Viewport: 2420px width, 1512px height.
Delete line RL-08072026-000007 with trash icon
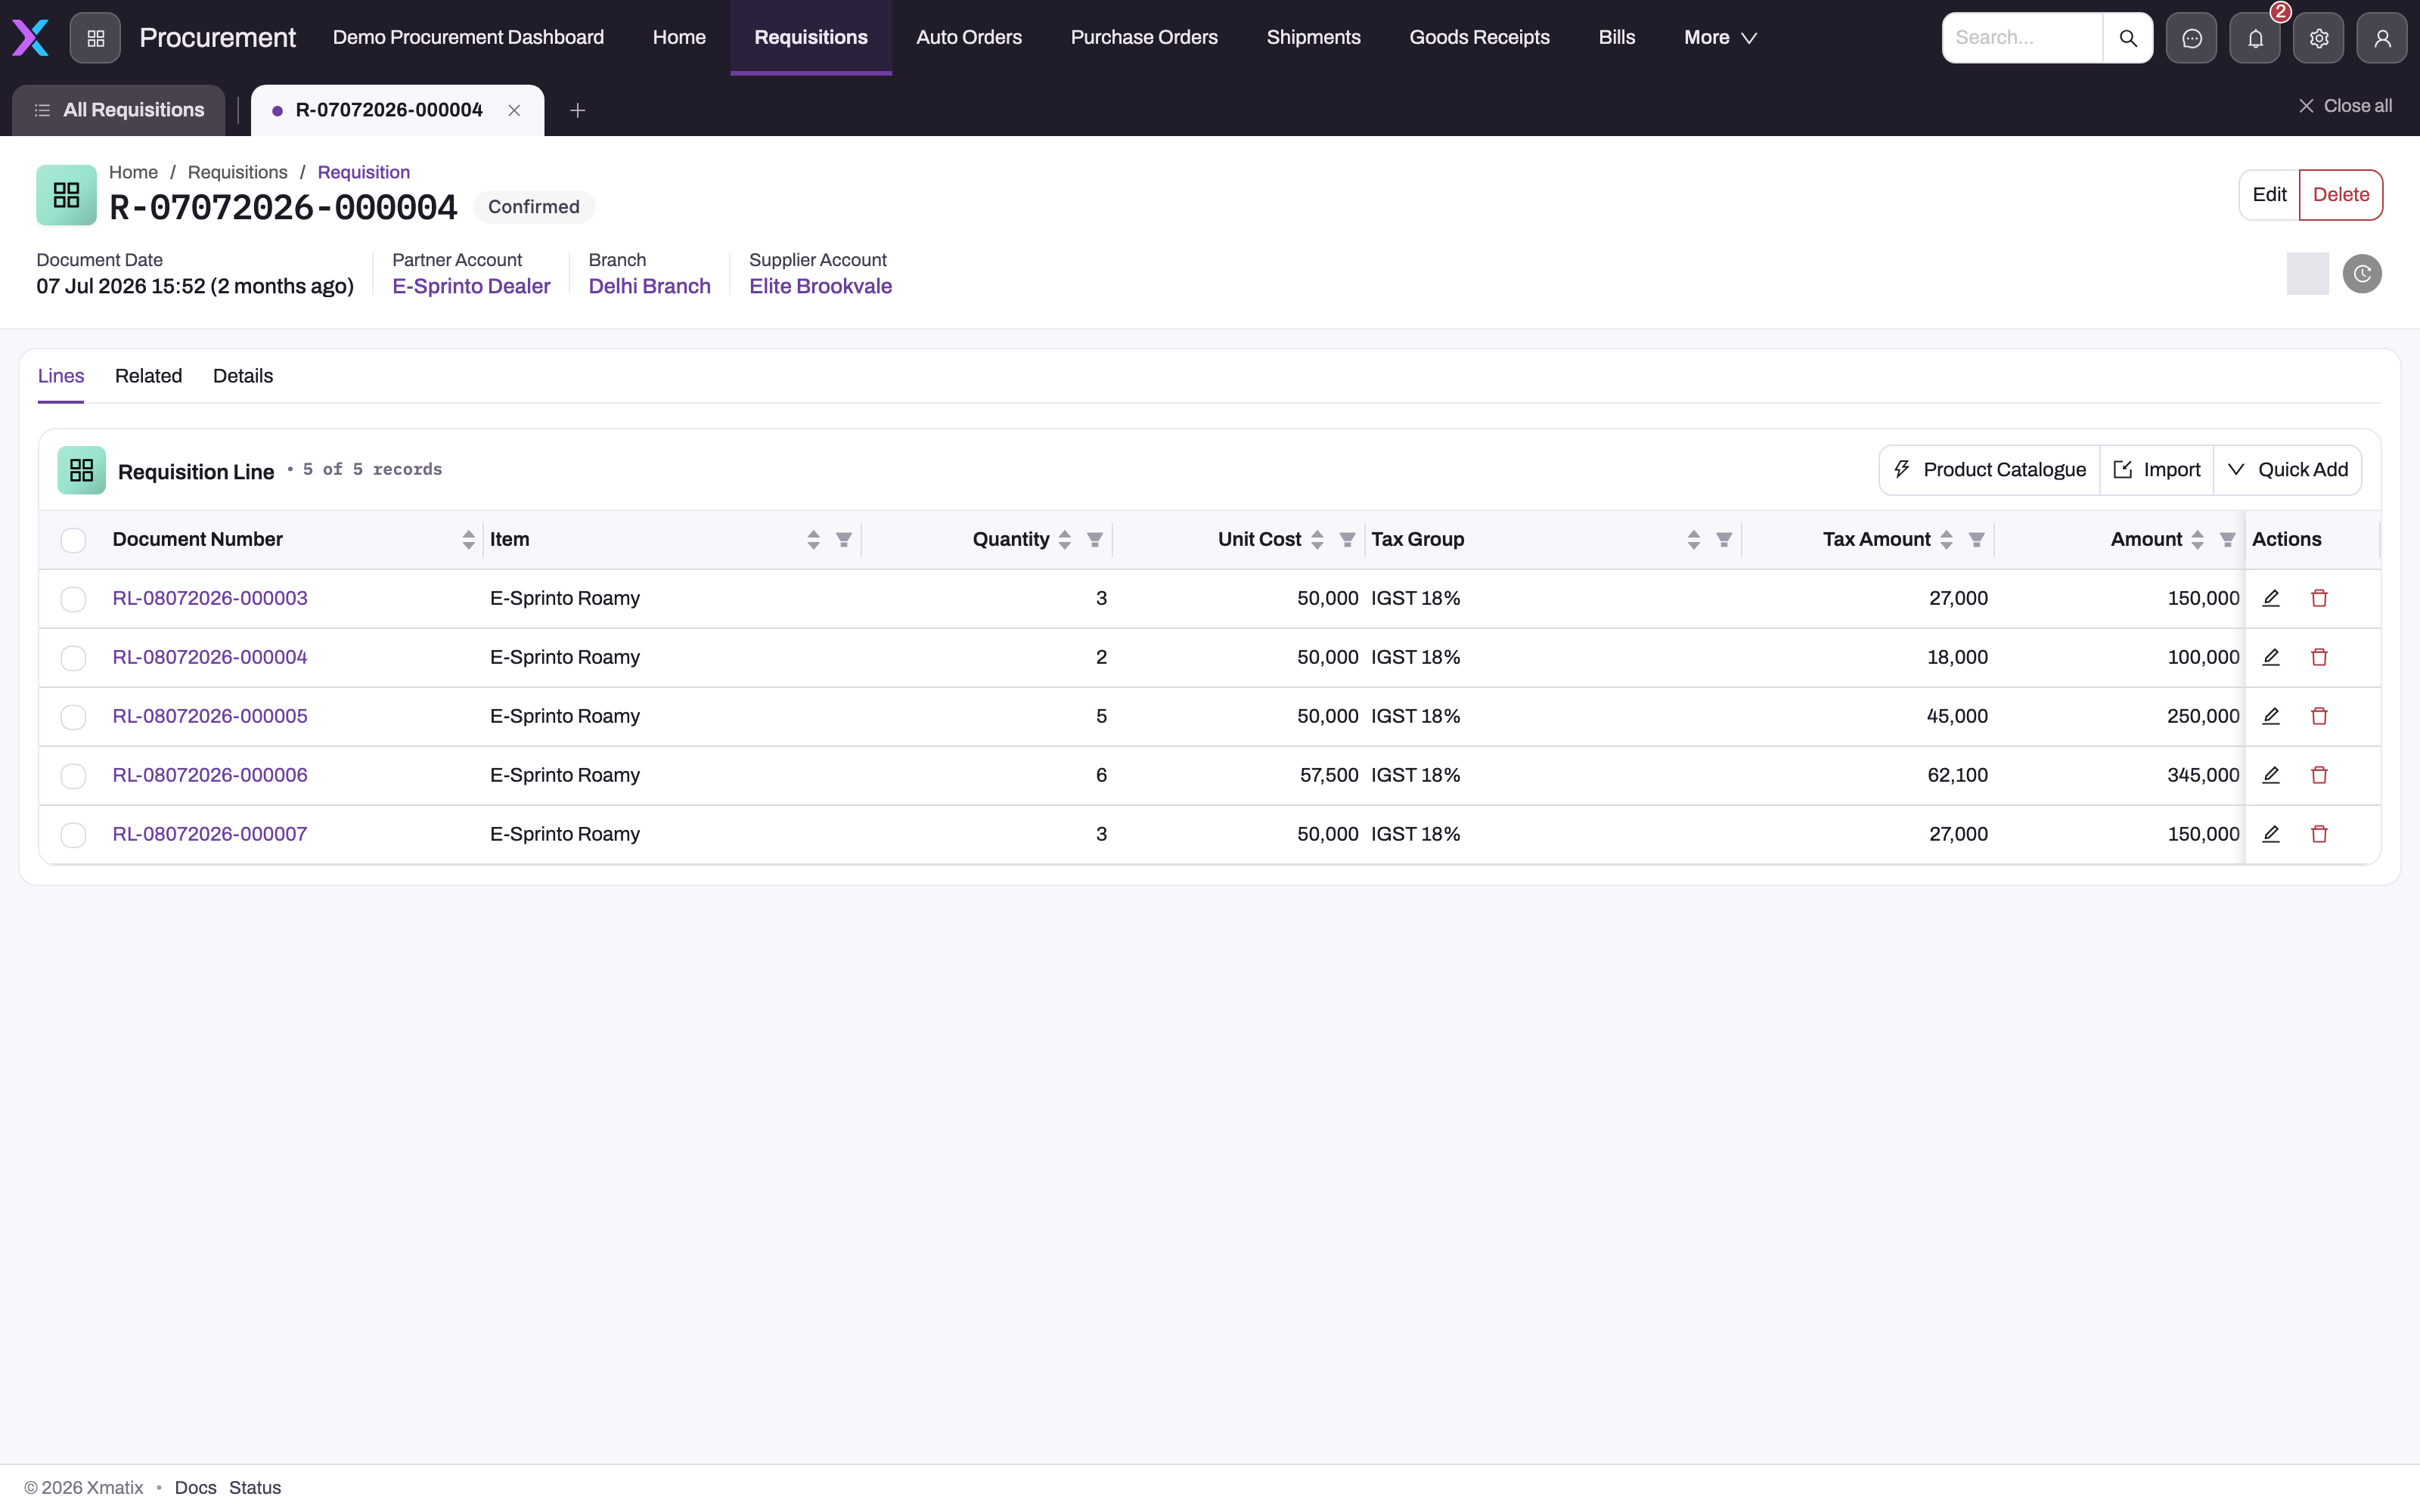click(2319, 834)
